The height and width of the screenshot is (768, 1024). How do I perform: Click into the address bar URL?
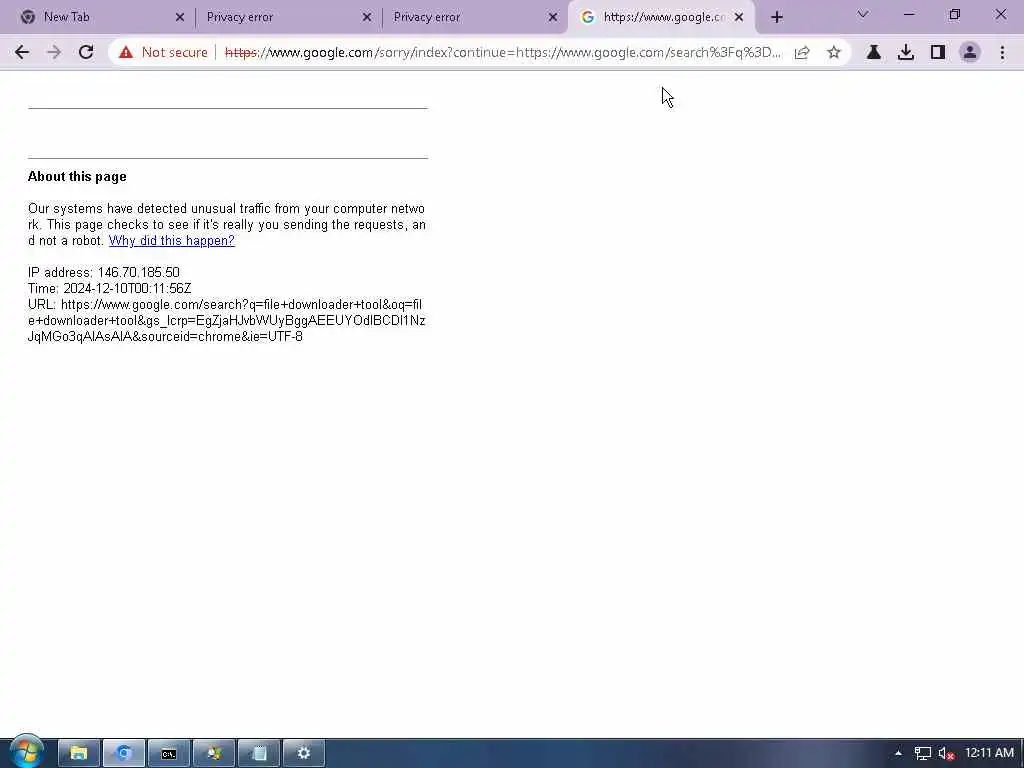click(503, 52)
